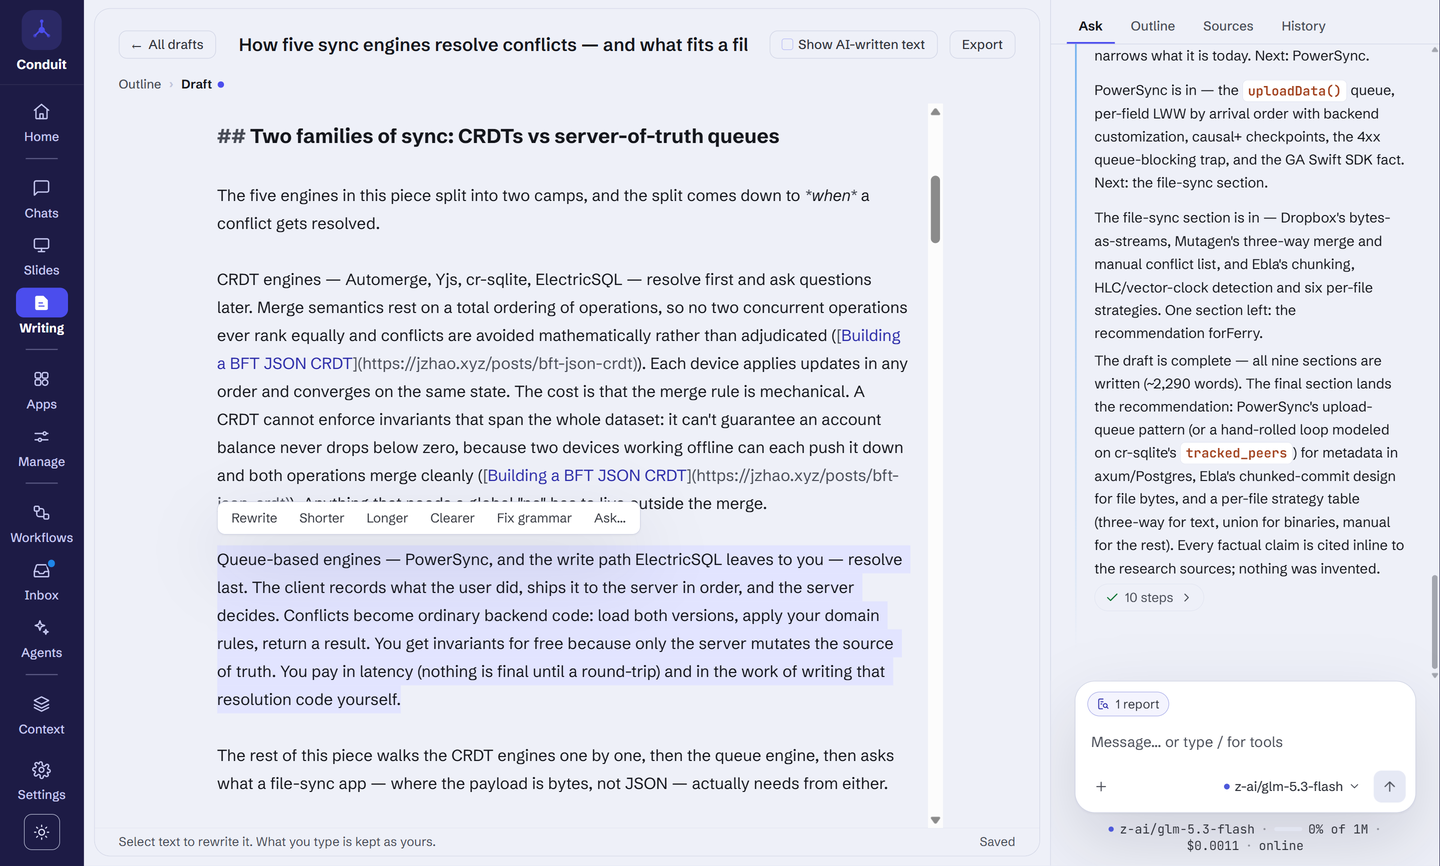Click the send message arrow button

coord(1389,786)
